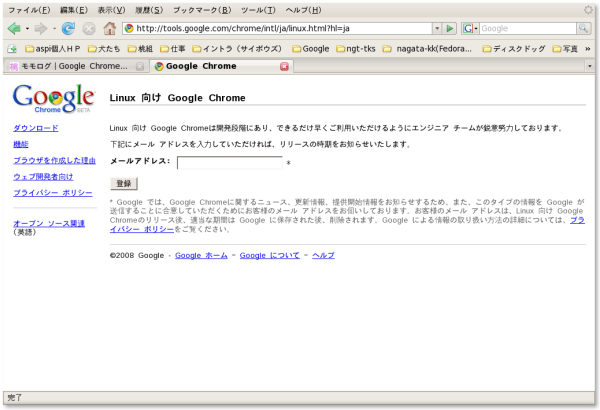Close the モモログ tab
The image size is (600, 410).
pos(140,67)
